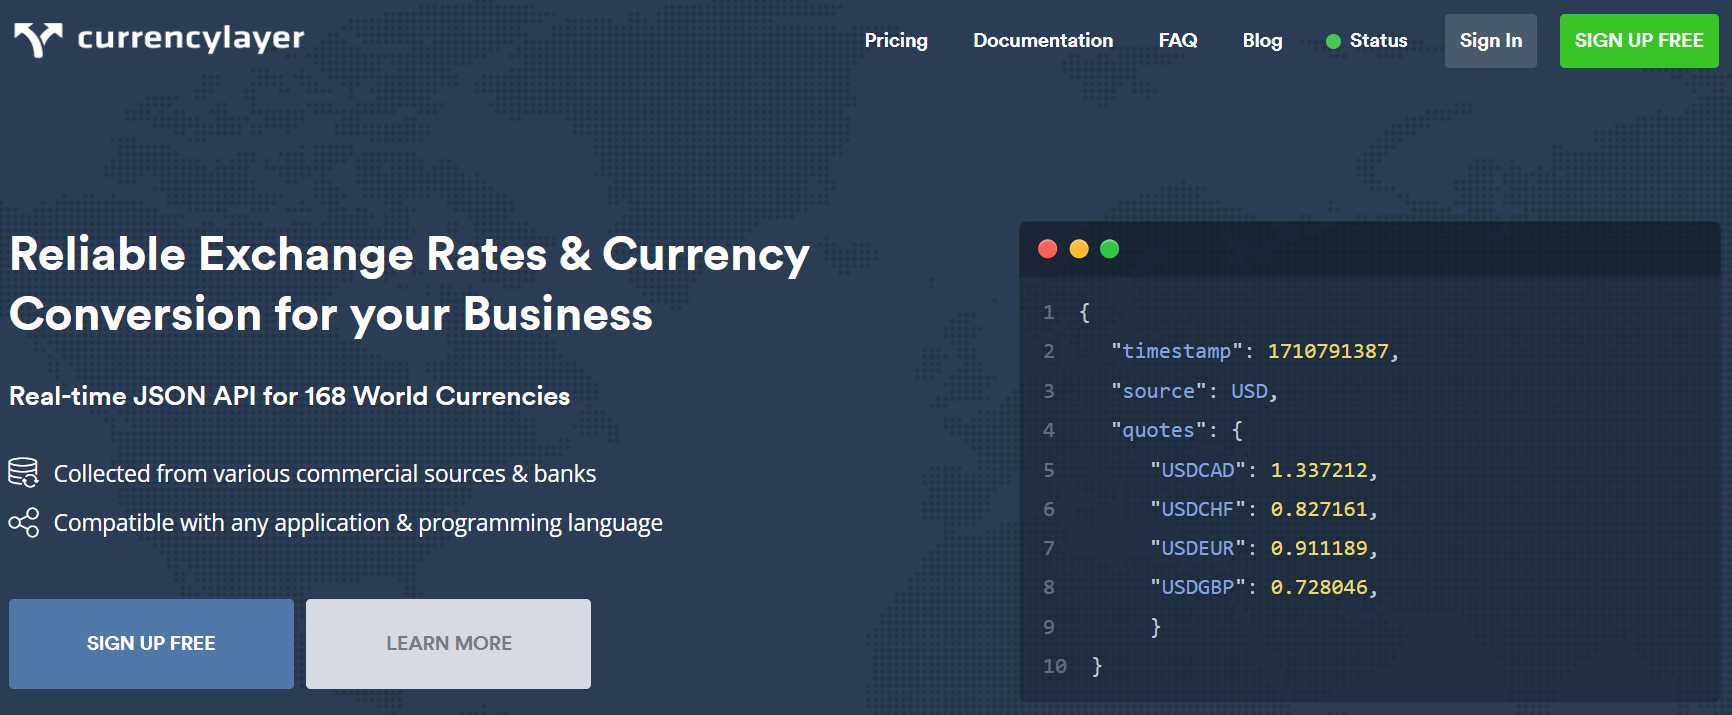The height and width of the screenshot is (715, 1732).
Task: Click the "timestamp" key in code sample
Action: pyautogui.click(x=1176, y=351)
